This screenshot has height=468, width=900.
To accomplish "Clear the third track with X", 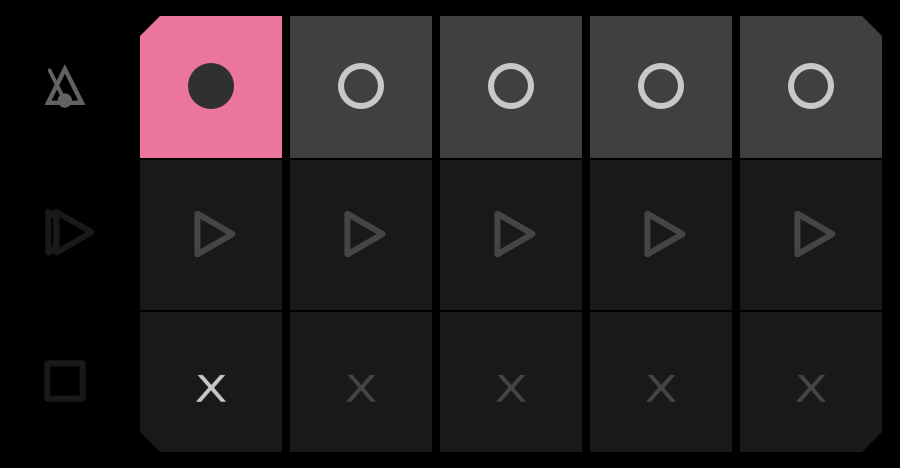I will coord(511,382).
